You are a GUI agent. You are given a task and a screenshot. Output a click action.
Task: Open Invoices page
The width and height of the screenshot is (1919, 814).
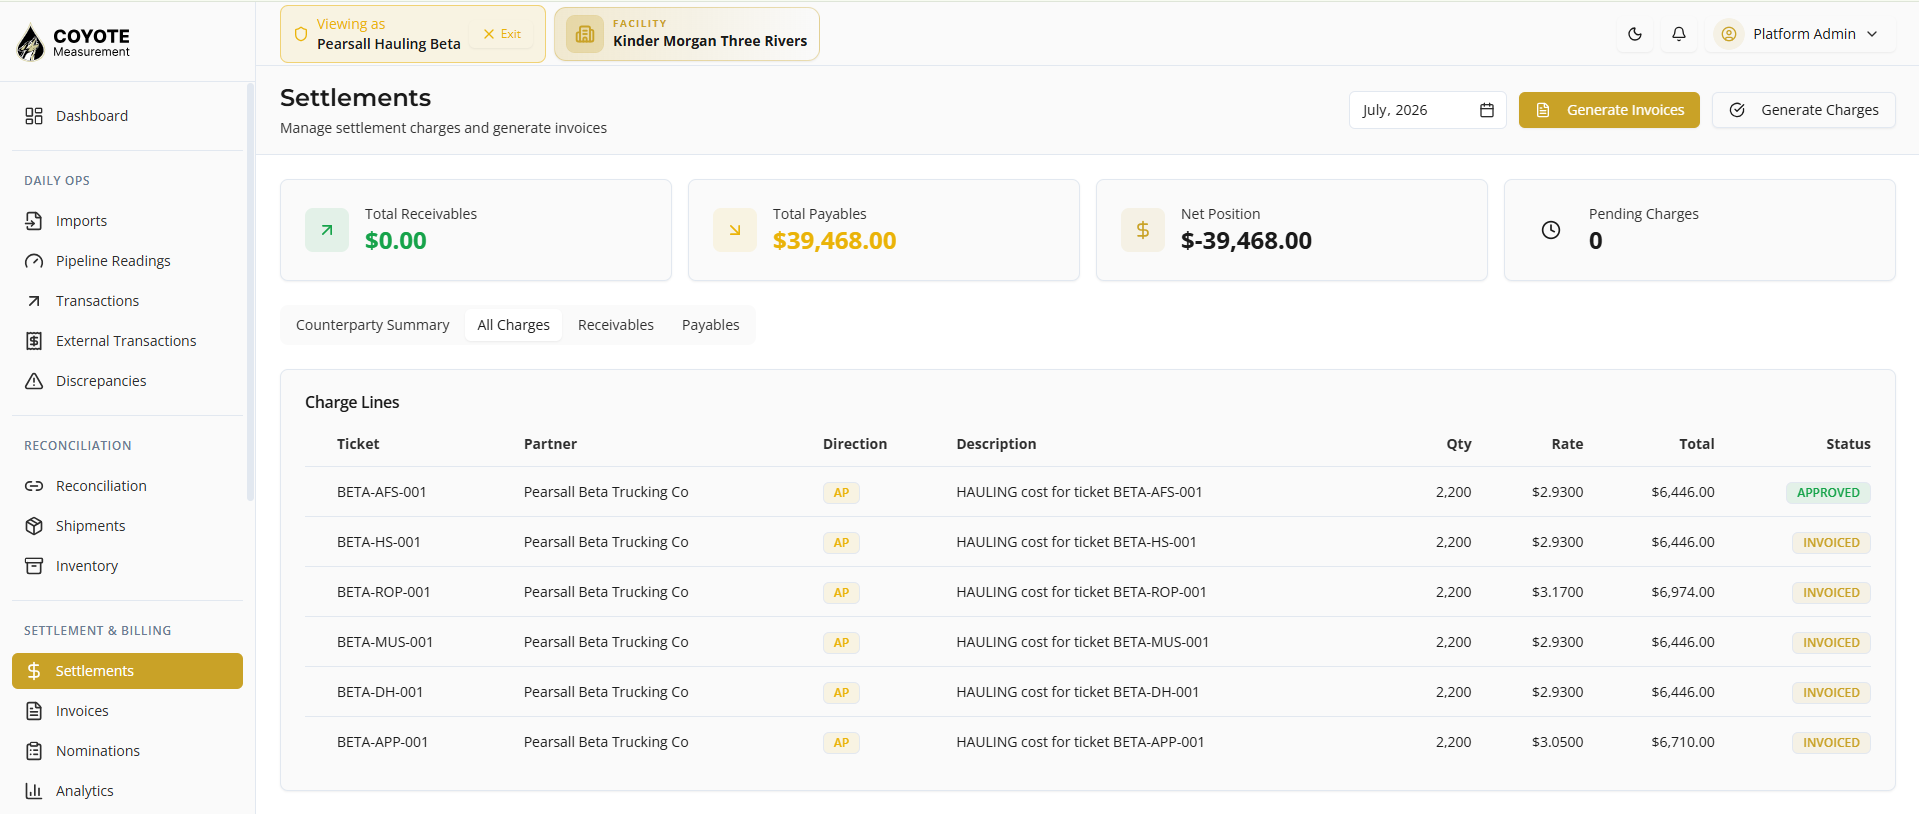pyautogui.click(x=127, y=711)
